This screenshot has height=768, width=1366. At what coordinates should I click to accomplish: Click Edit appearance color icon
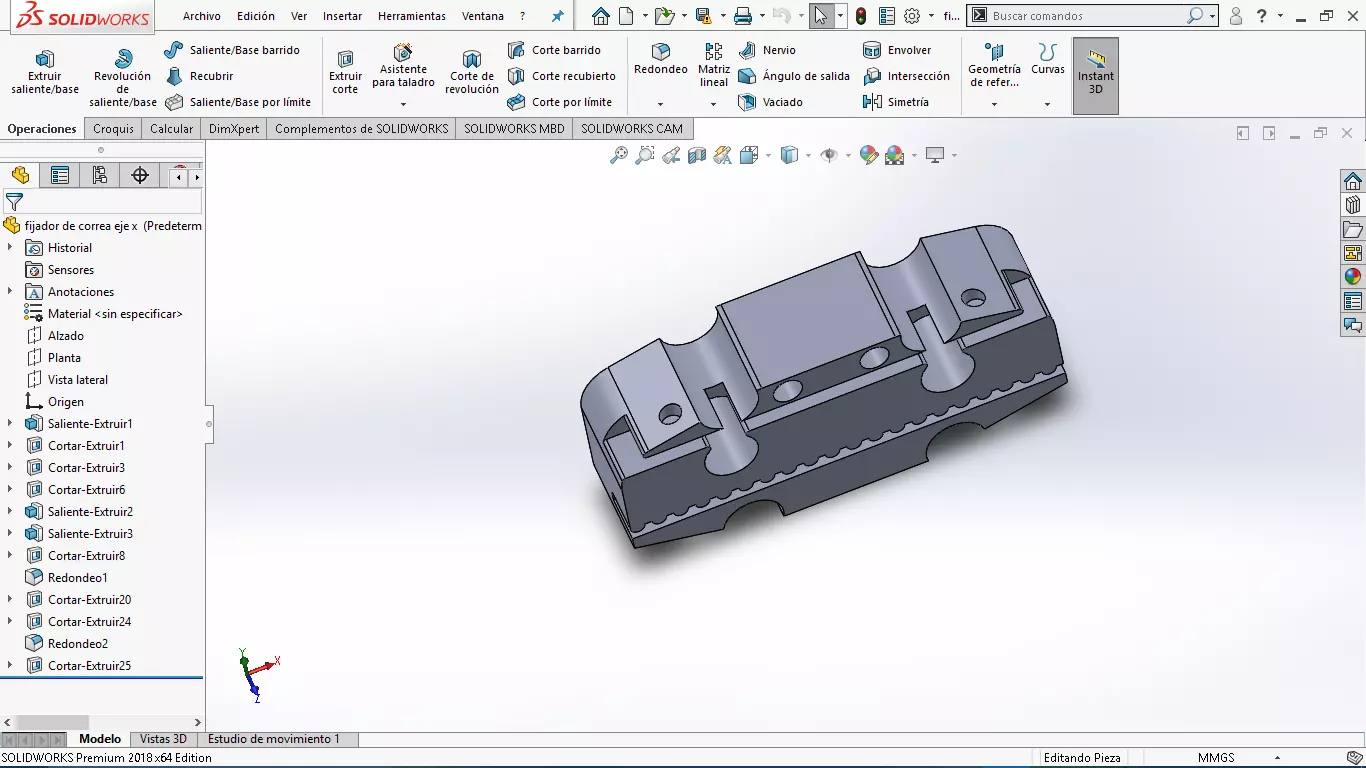868,155
